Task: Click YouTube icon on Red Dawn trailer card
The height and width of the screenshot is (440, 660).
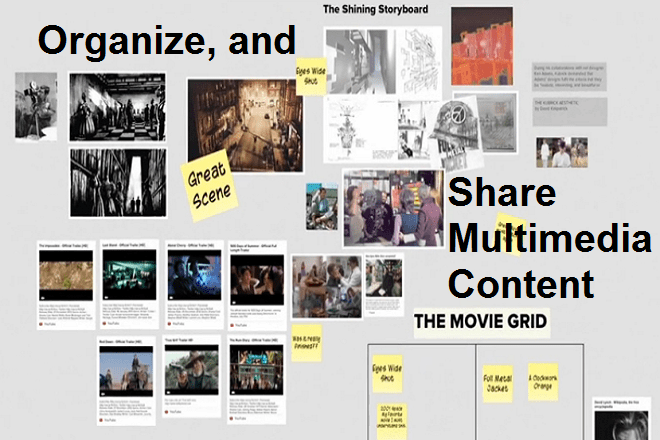Action: [x=101, y=420]
